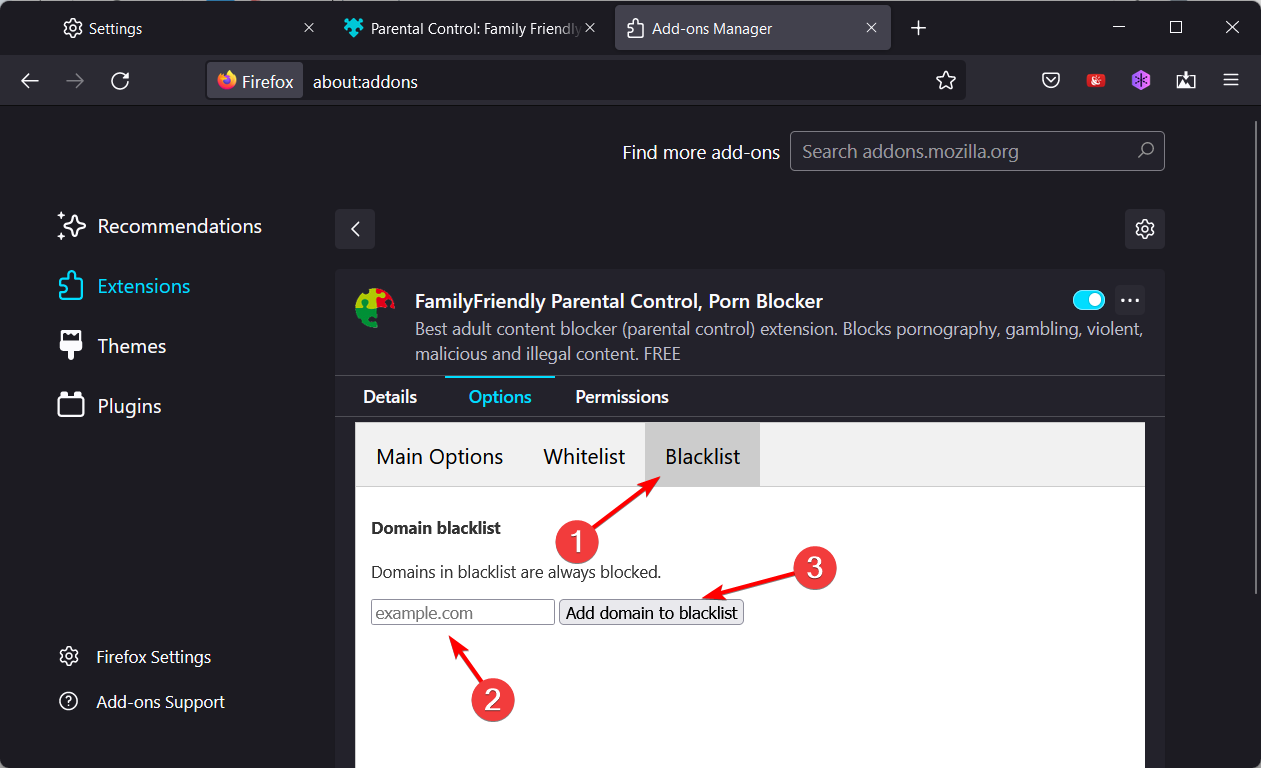The height and width of the screenshot is (768, 1261).
Task: Select the Add-ons Manager browser tab
Action: (752, 28)
